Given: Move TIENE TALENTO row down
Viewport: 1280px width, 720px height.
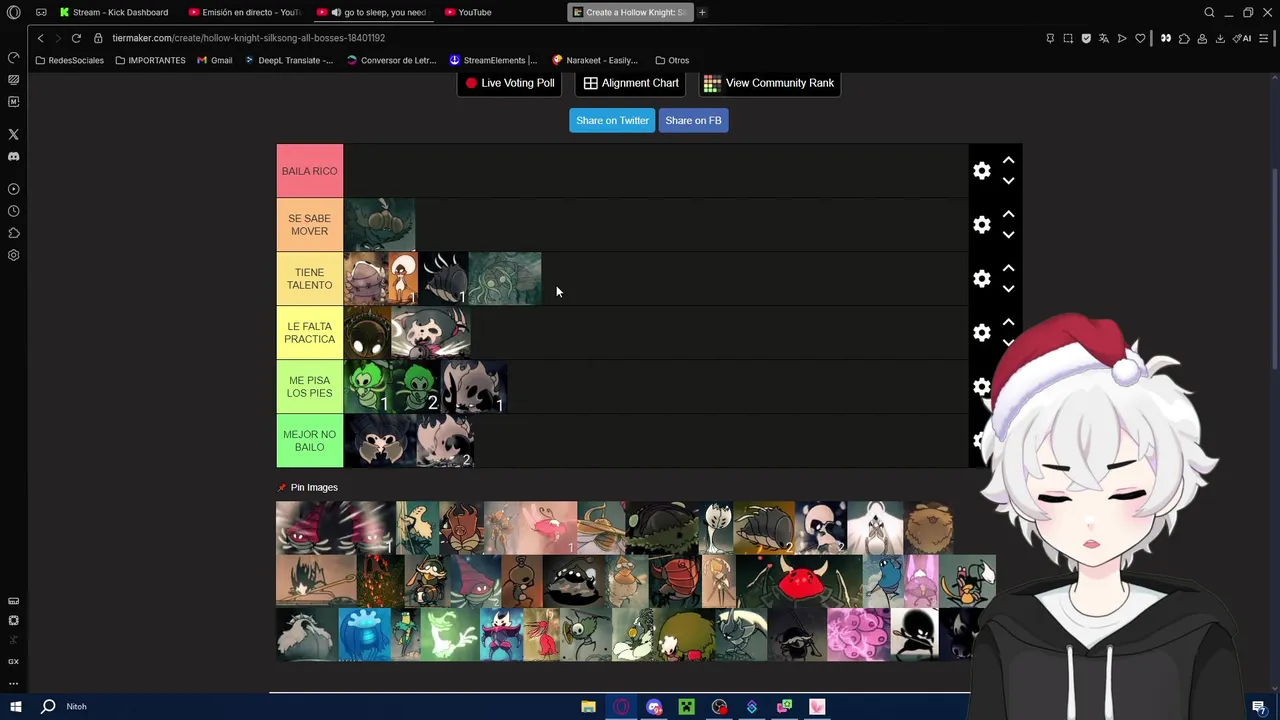Looking at the screenshot, I should click(x=1008, y=289).
